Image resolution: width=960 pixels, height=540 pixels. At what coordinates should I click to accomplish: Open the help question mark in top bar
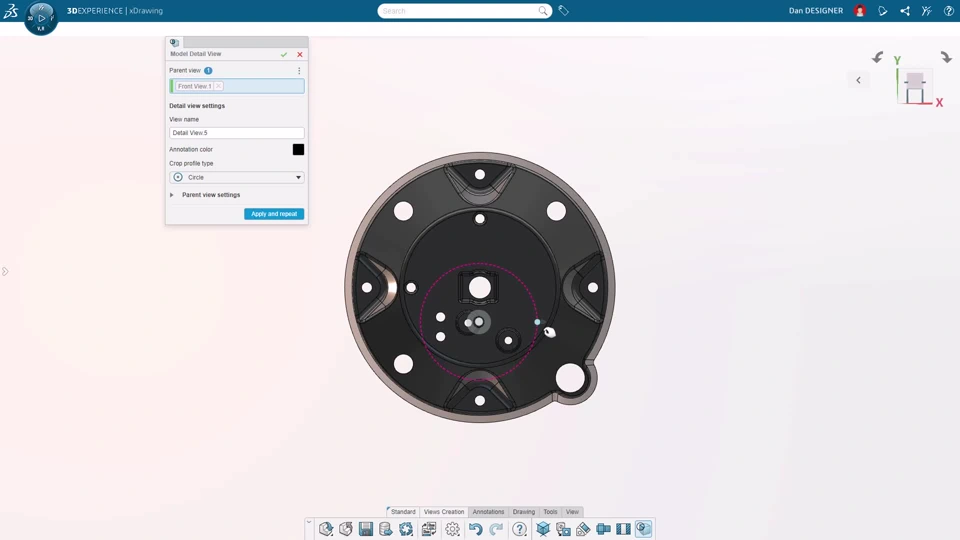pyautogui.click(x=948, y=10)
